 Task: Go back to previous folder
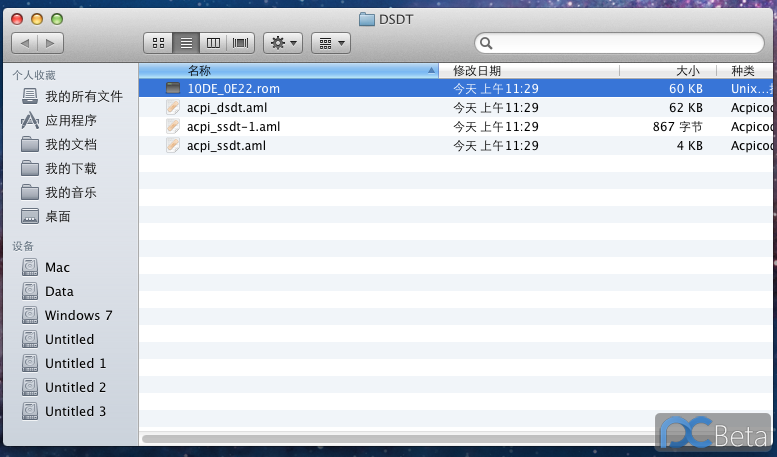coord(25,43)
